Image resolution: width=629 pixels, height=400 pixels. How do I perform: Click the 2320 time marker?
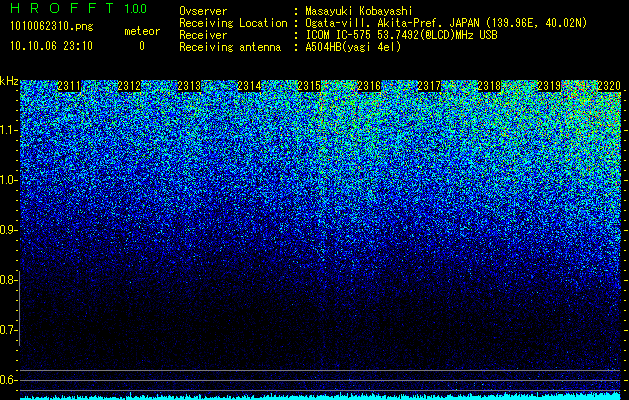609,86
